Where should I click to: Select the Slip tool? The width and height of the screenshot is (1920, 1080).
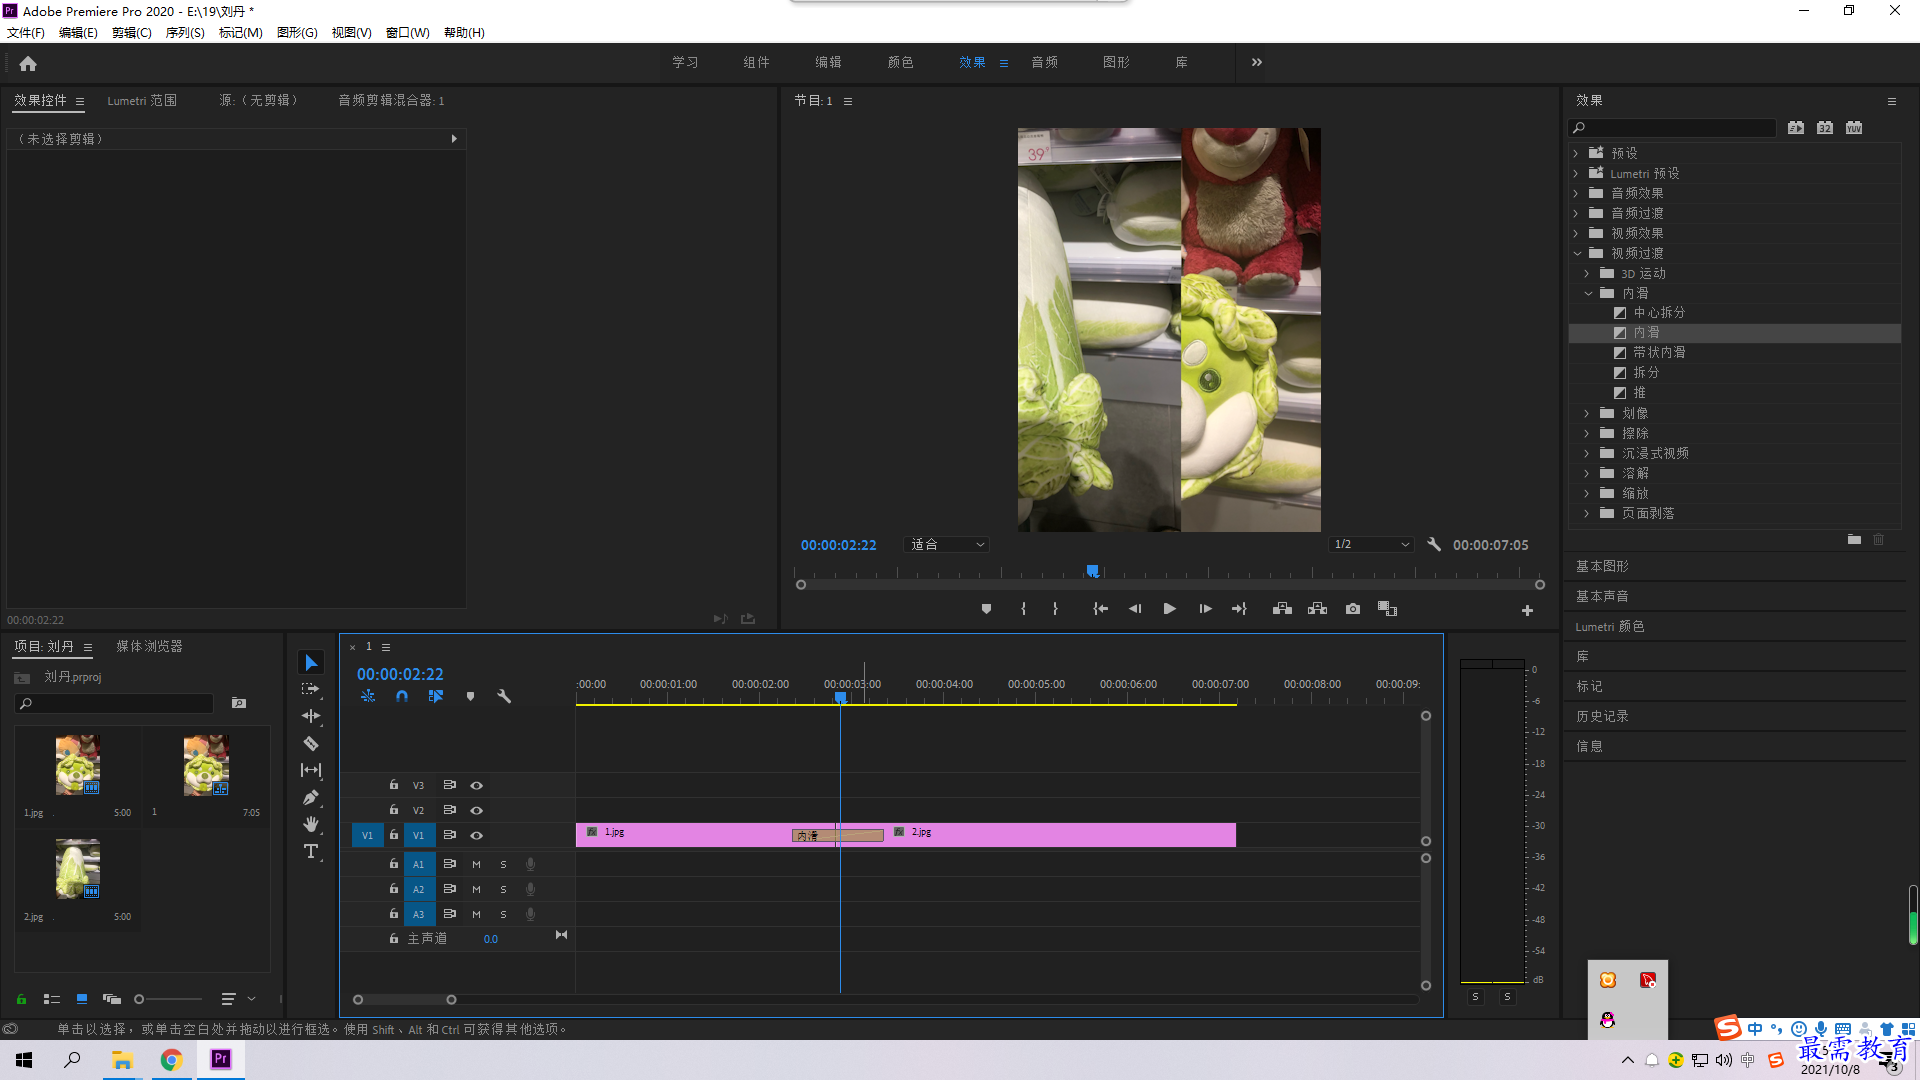coord(311,770)
